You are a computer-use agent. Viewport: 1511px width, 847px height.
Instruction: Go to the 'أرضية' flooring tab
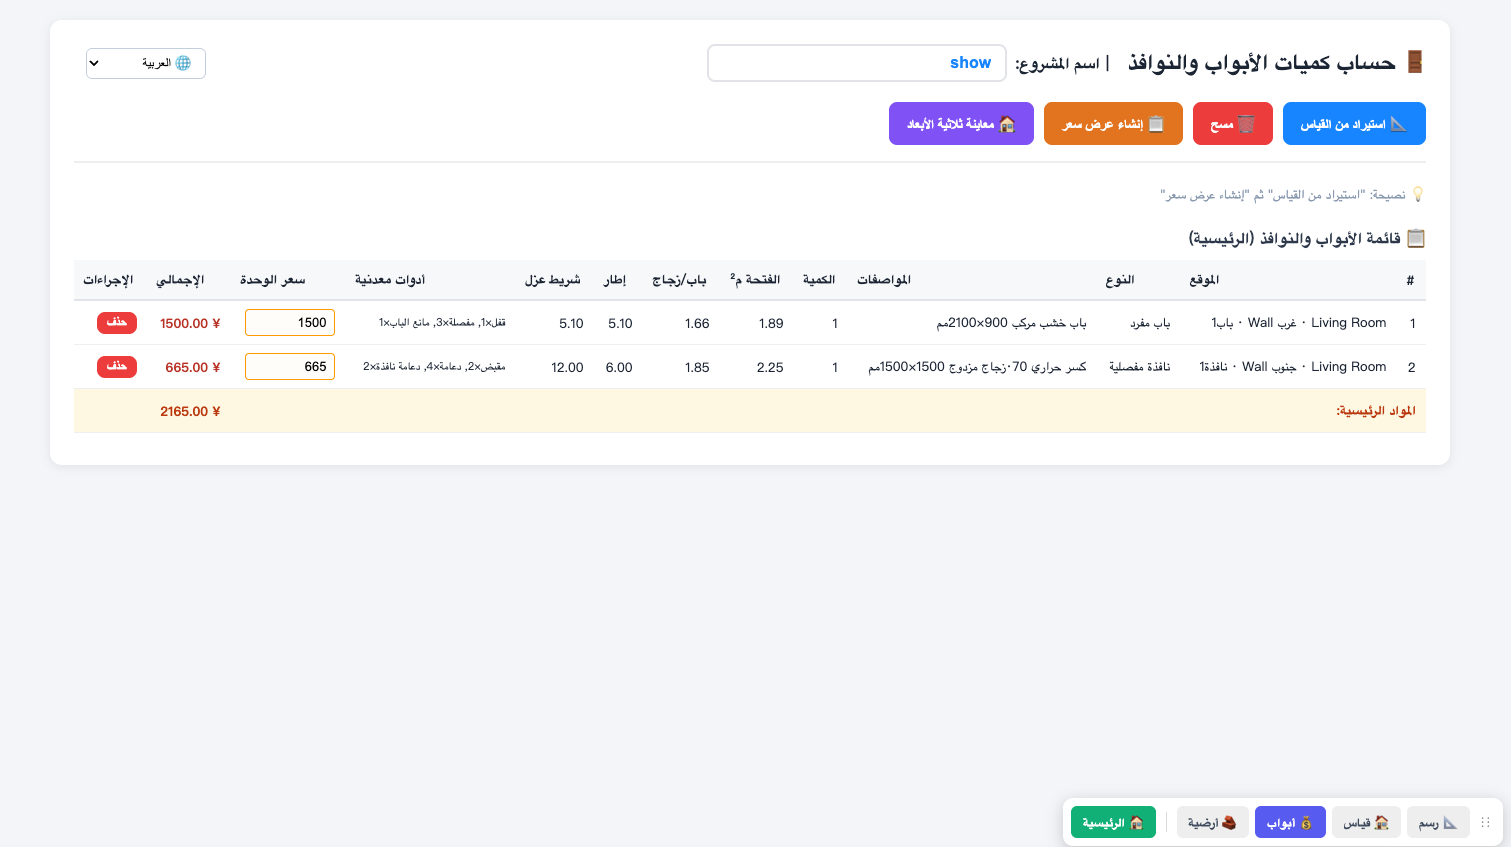pos(1213,822)
